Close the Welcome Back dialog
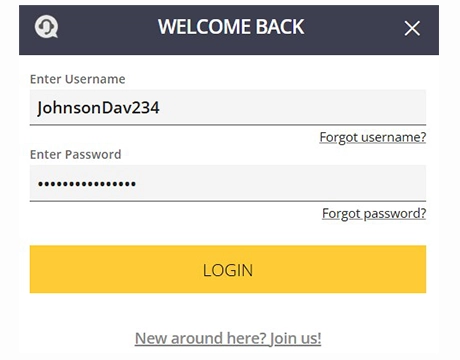Image resolution: width=460 pixels, height=360 pixels. coord(412,28)
